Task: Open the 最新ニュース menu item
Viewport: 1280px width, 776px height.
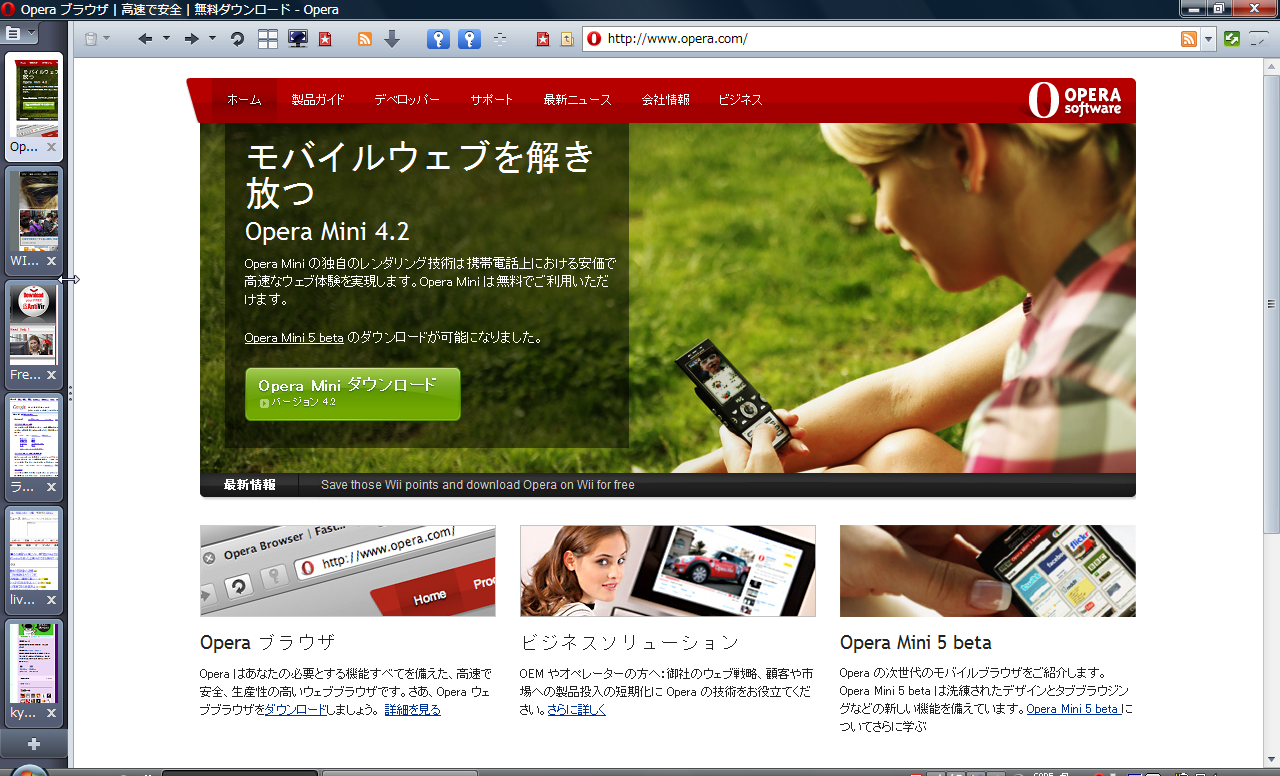Action: [578, 100]
